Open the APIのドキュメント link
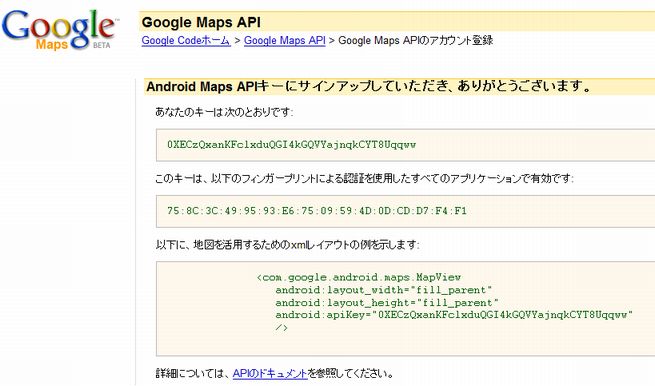 click(270, 373)
